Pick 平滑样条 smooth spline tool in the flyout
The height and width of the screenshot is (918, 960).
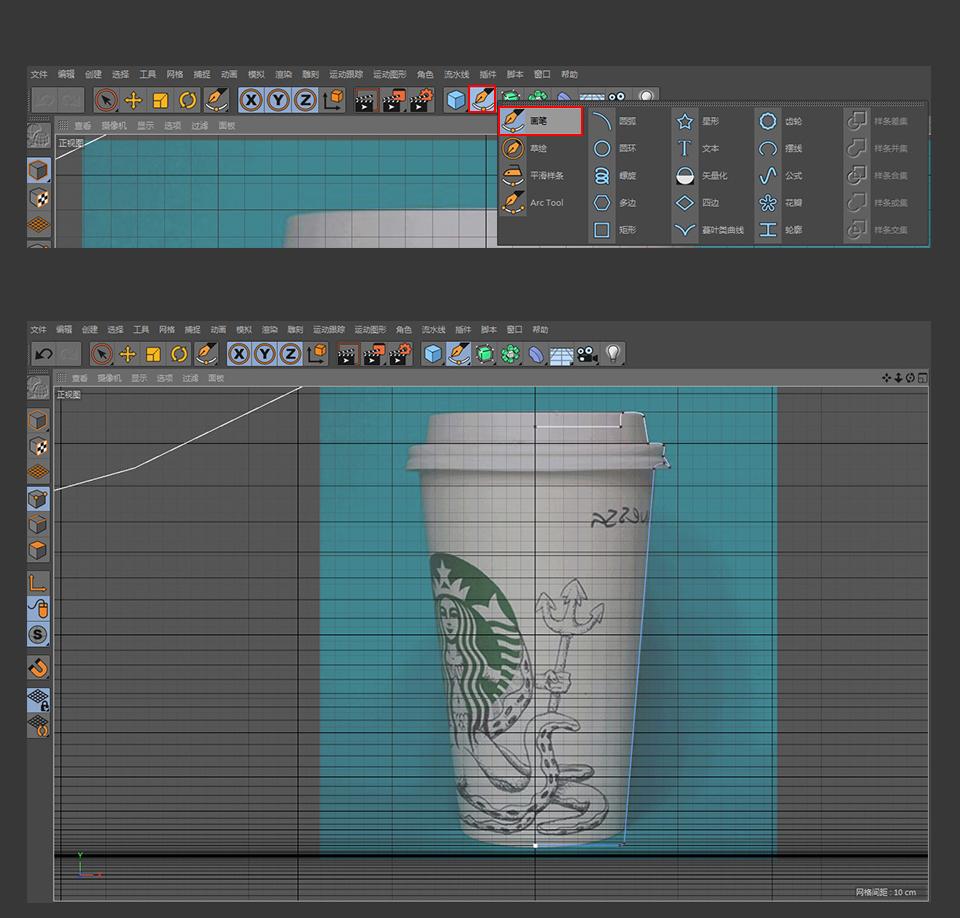(534, 176)
